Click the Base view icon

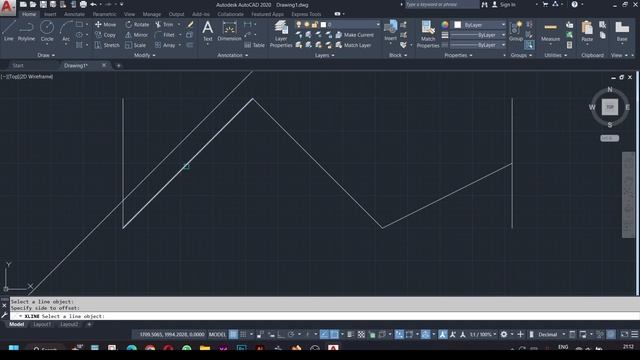[622, 31]
